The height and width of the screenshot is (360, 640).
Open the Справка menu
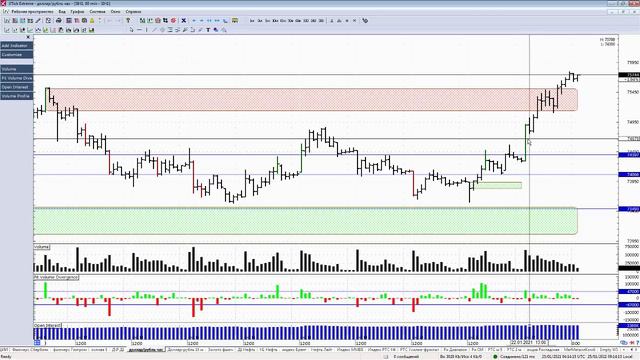click(x=133, y=12)
